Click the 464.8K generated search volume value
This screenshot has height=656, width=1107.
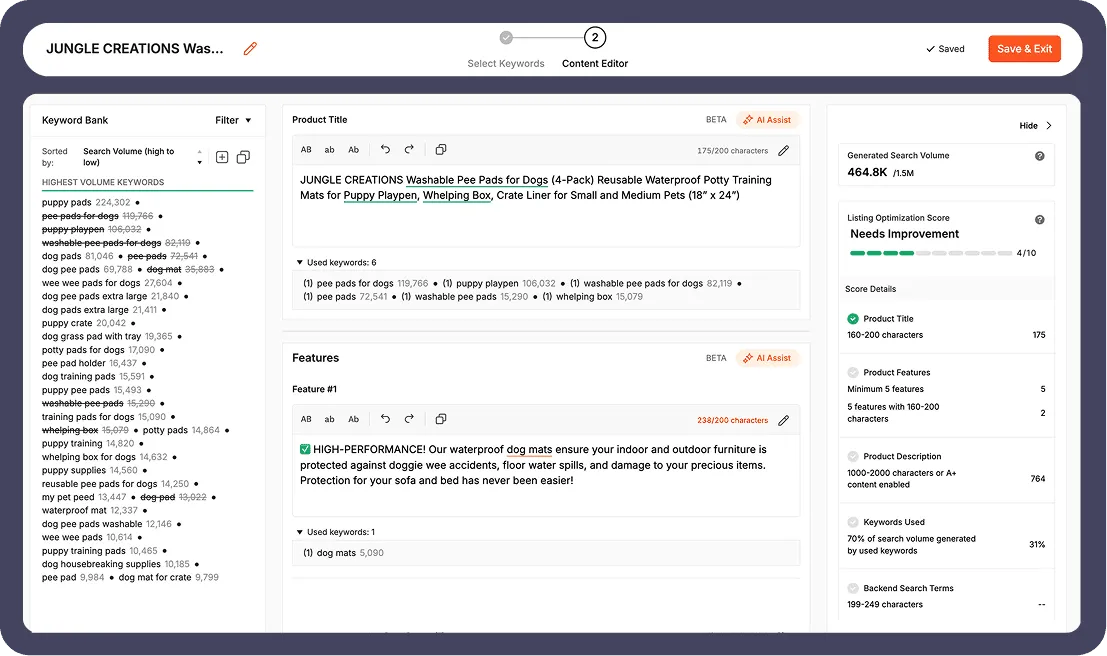(867, 172)
